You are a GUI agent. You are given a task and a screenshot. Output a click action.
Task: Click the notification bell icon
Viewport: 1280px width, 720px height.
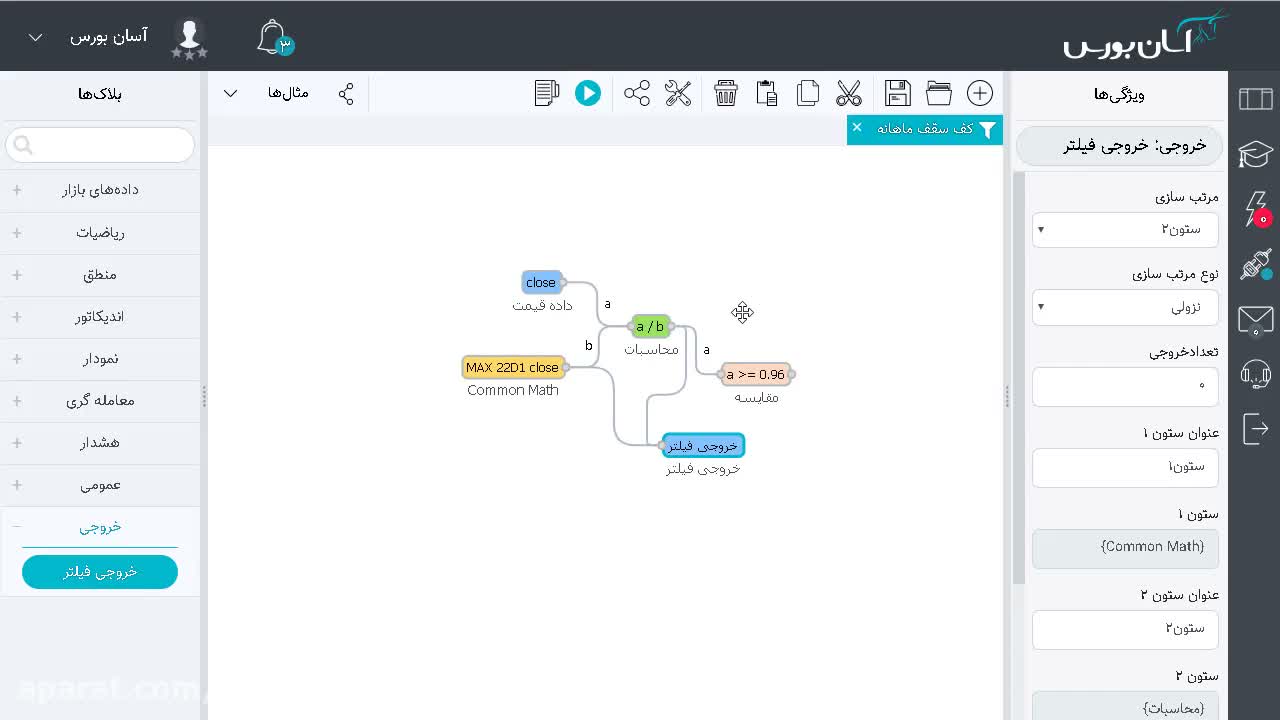pyautogui.click(x=272, y=38)
